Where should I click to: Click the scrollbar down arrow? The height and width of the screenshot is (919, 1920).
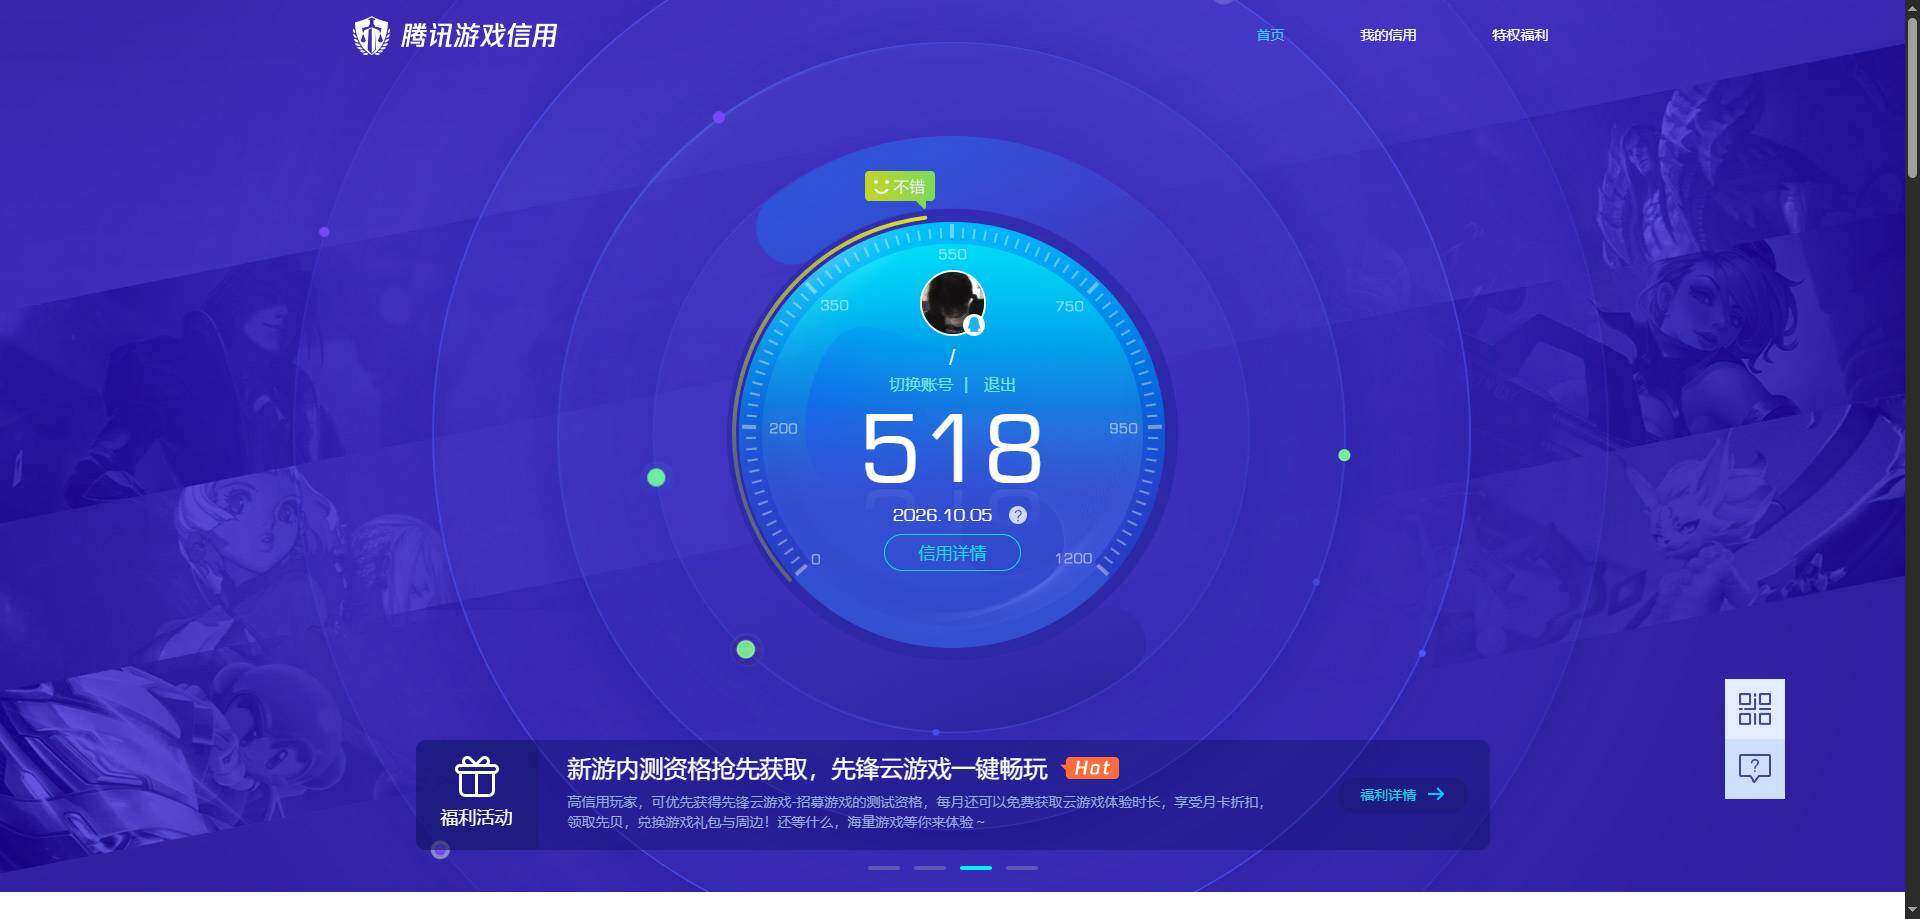[x=1912, y=910]
